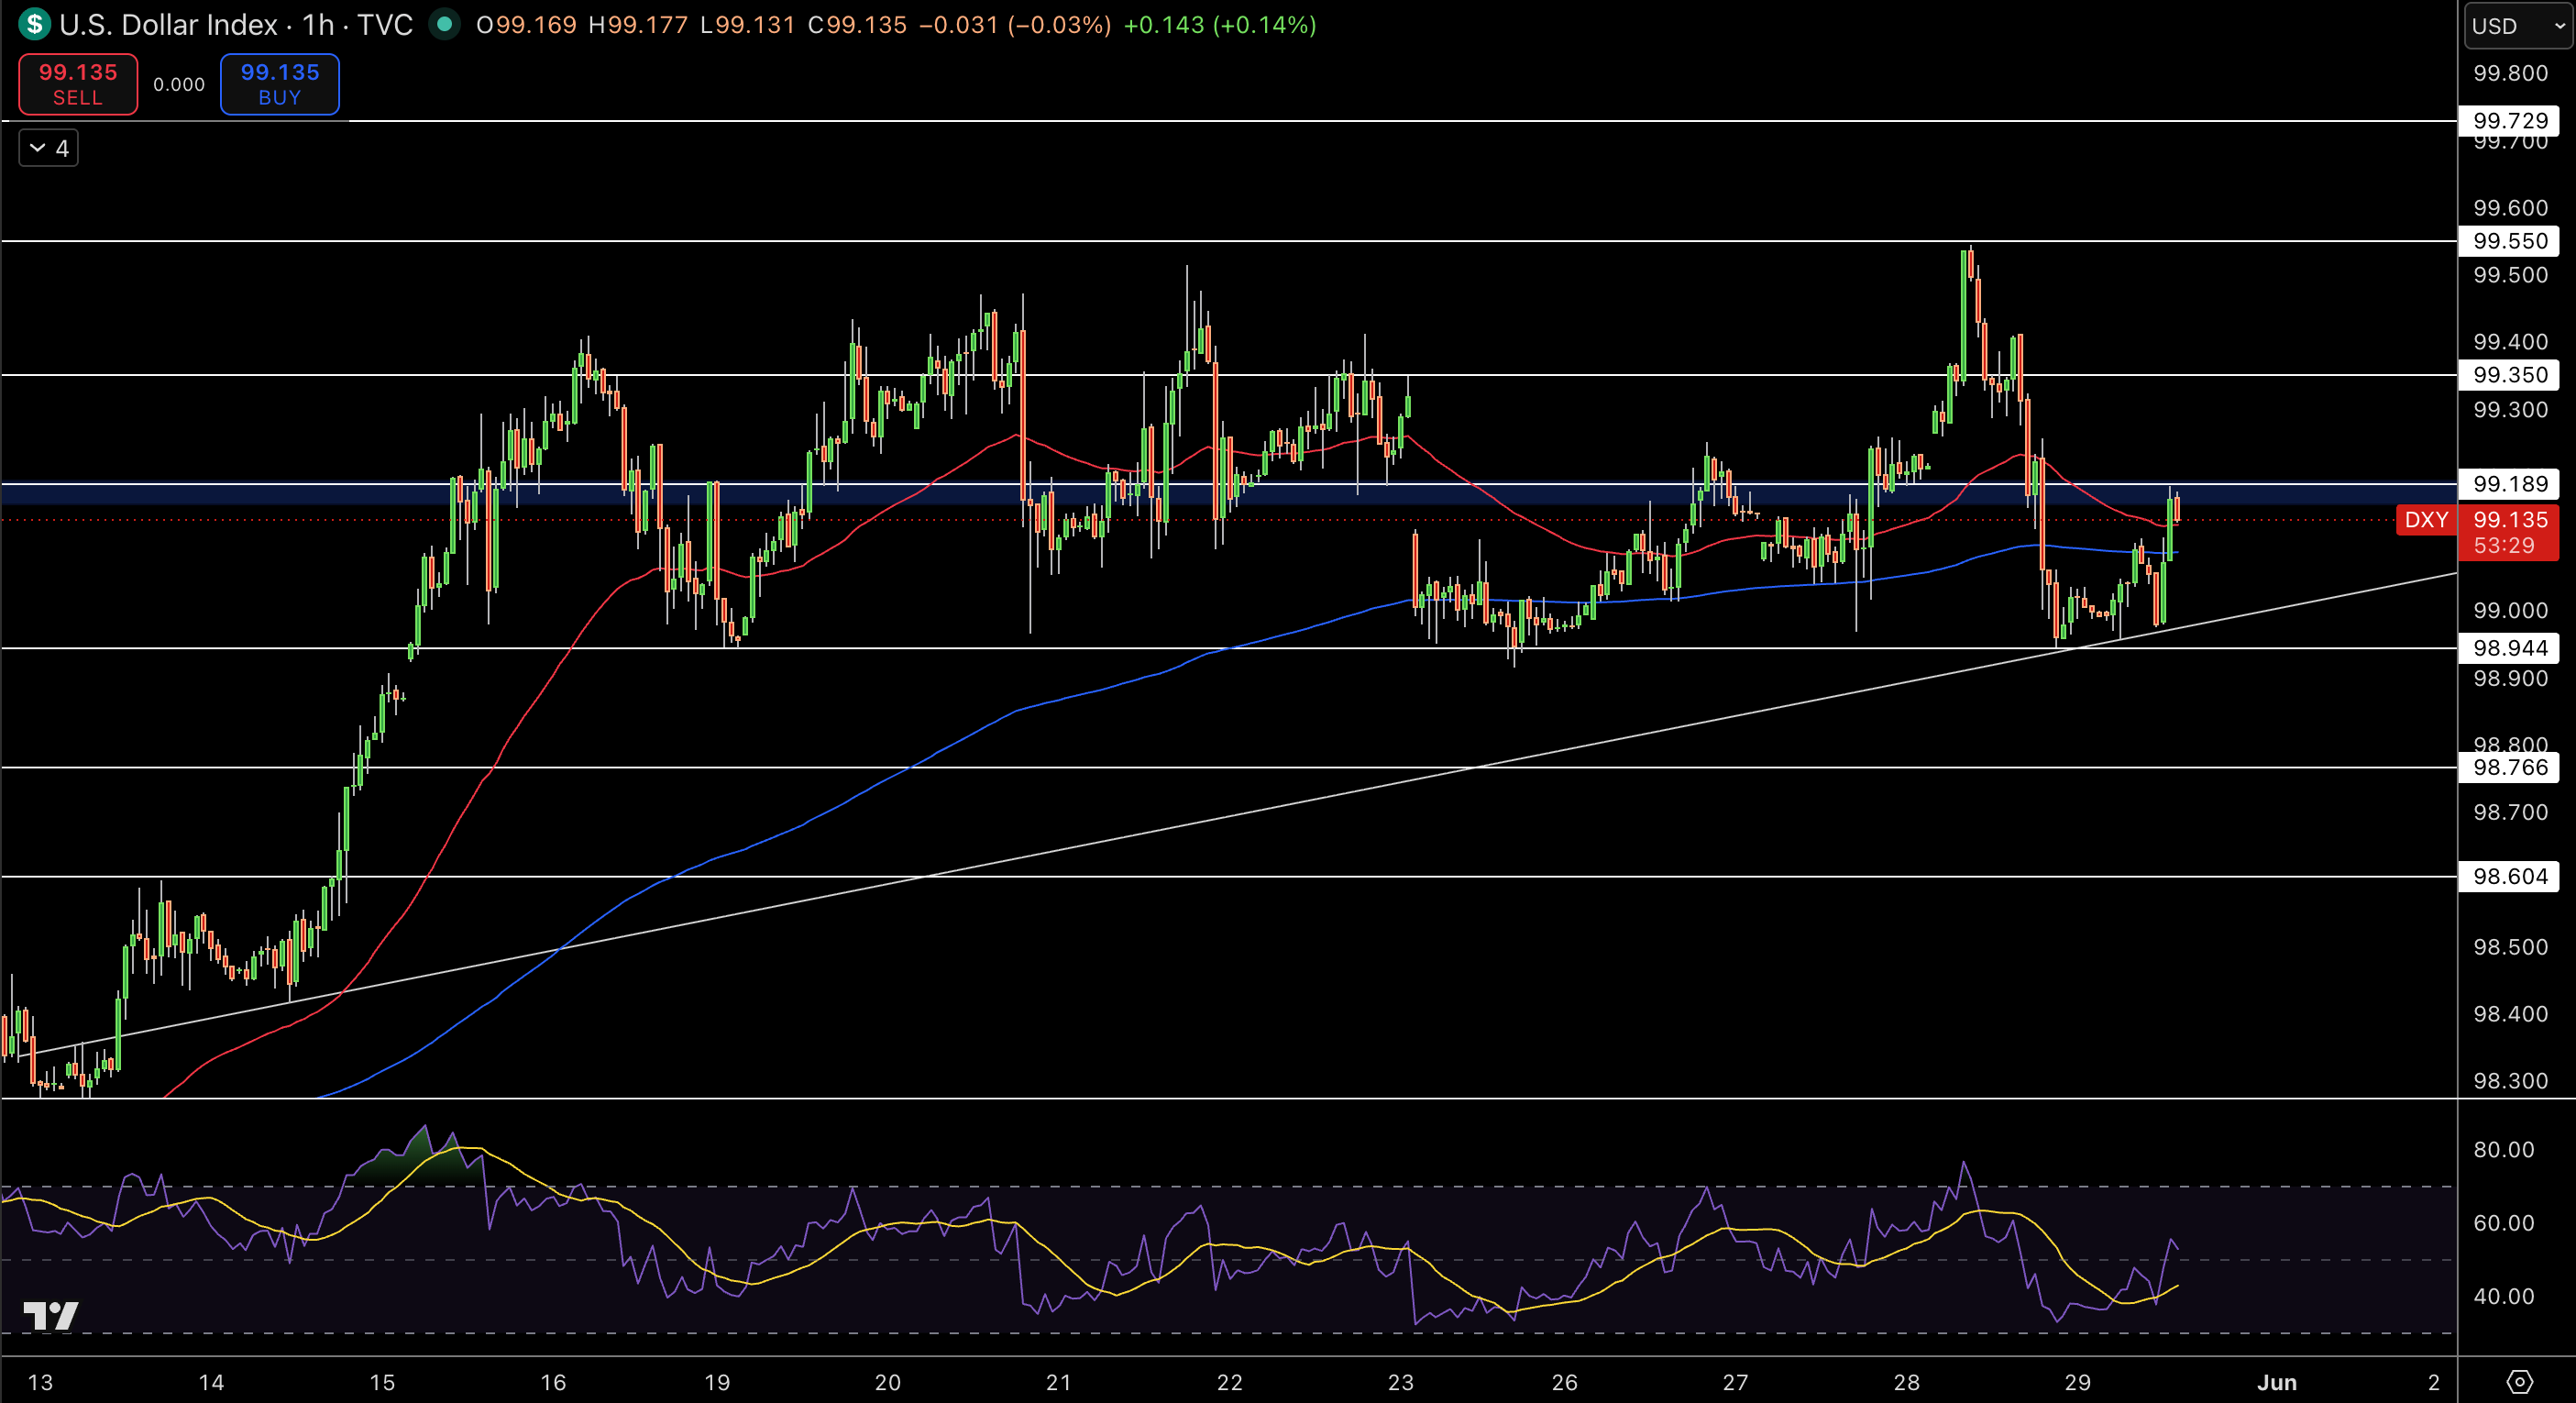The image size is (2576, 1403).
Task: Click the 40.00 RSI scale label
Action: pyautogui.click(x=2504, y=1297)
